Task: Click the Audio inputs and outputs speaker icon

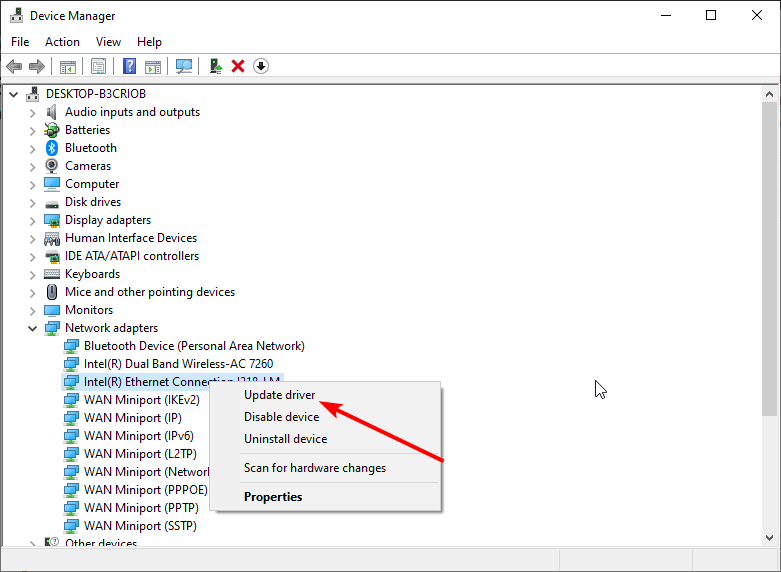Action: pos(51,112)
